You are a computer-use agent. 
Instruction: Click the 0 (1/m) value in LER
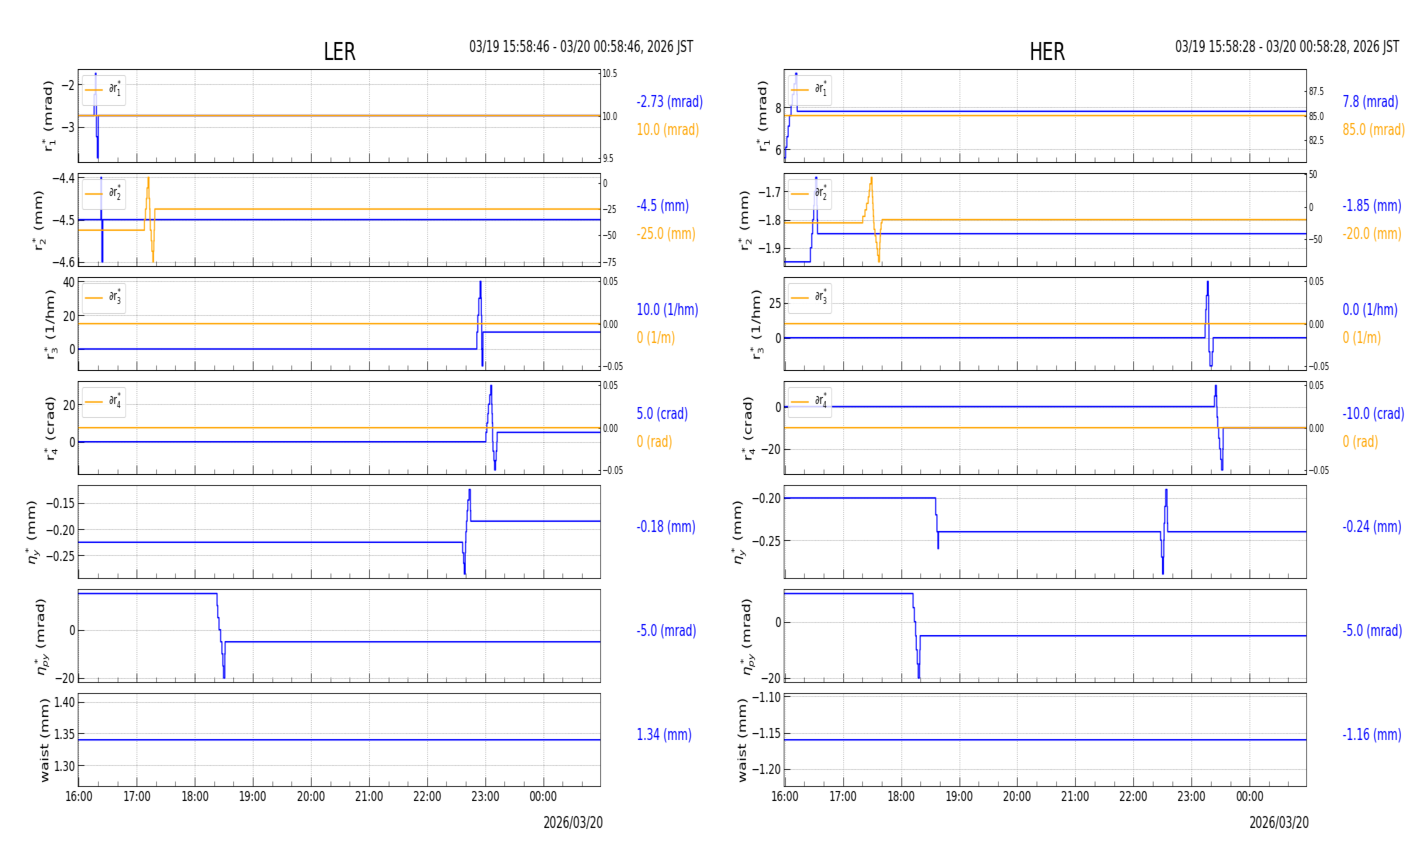click(x=655, y=338)
